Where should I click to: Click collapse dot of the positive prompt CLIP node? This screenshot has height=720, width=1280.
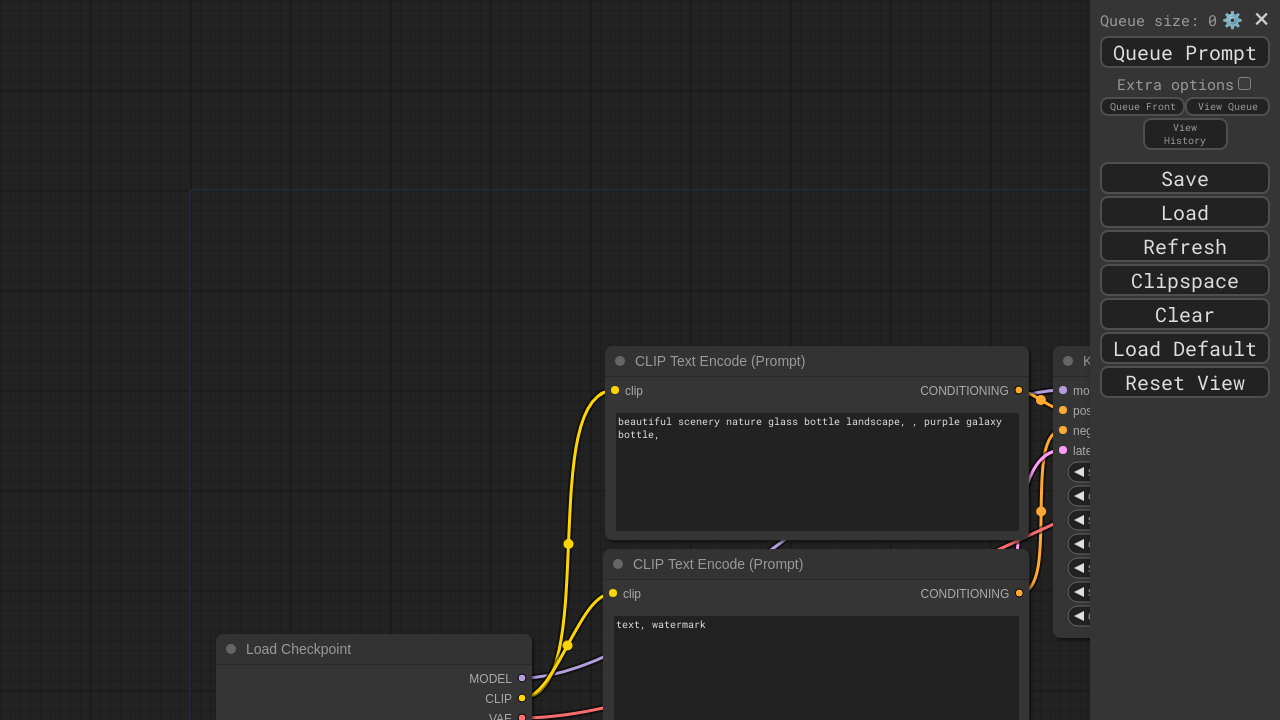click(x=620, y=361)
